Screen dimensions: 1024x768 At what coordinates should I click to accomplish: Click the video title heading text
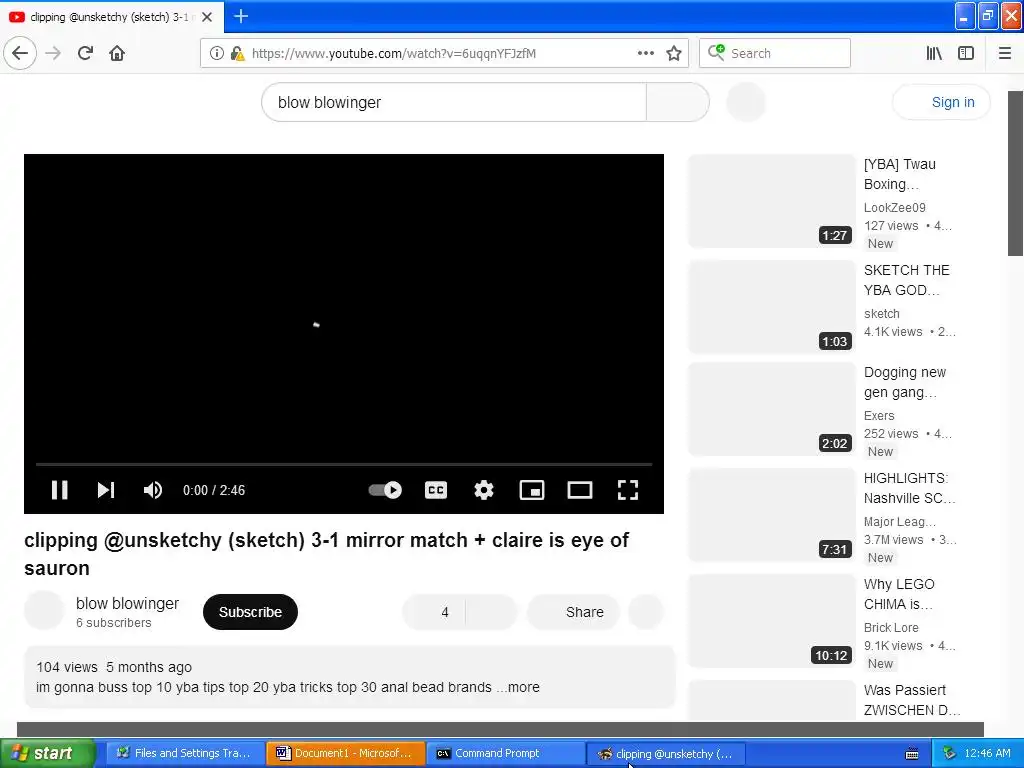click(x=327, y=554)
